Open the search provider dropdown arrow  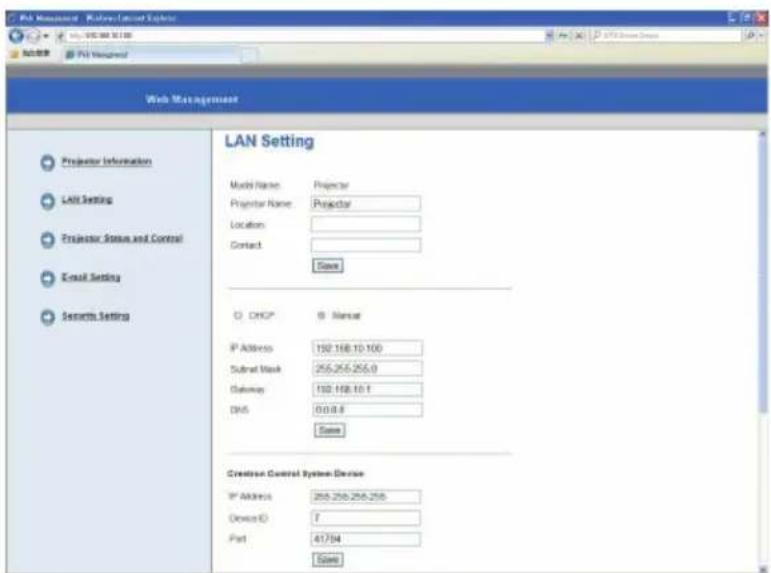pos(762,35)
